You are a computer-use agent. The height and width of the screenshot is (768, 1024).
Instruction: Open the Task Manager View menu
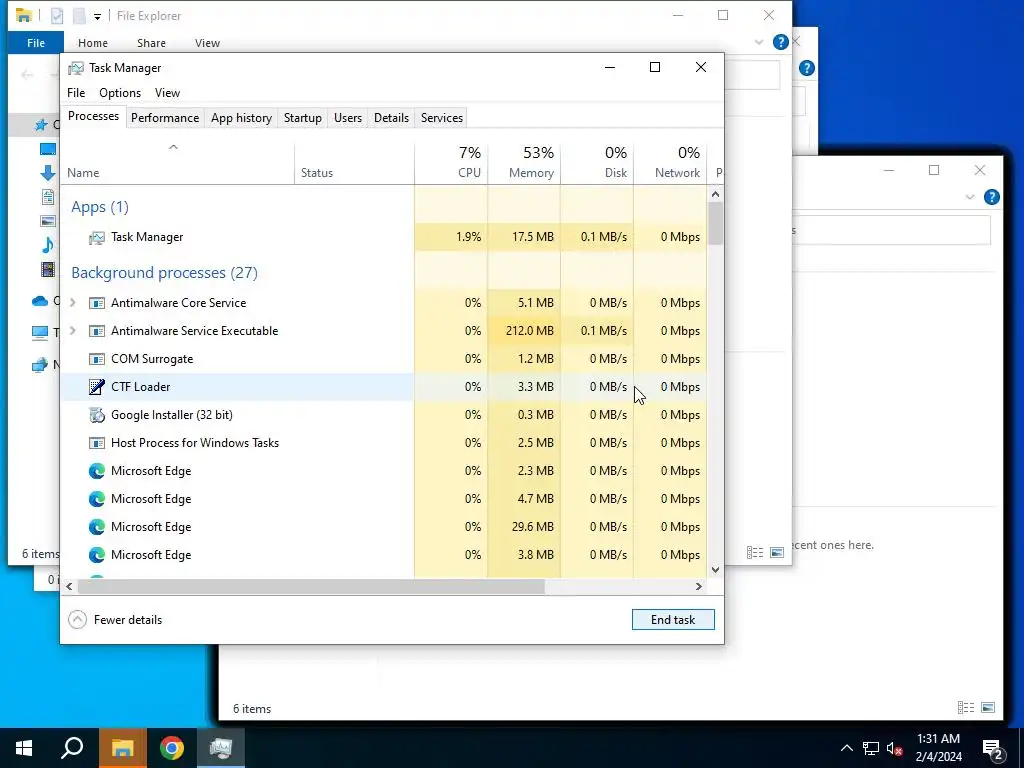(167, 93)
